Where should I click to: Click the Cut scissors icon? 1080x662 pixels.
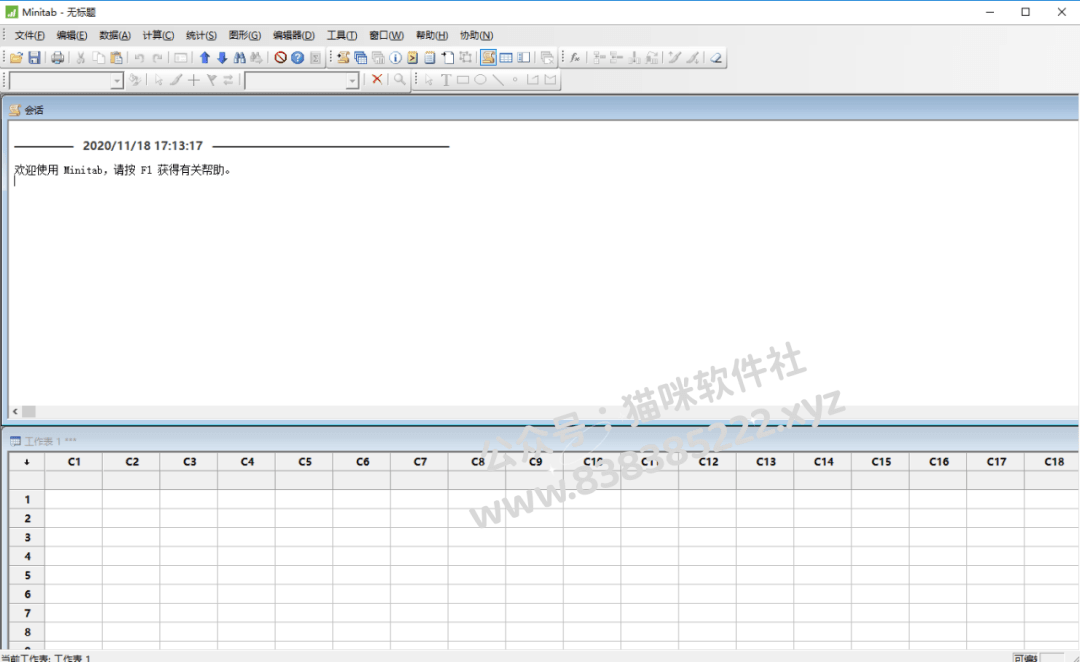pos(81,58)
